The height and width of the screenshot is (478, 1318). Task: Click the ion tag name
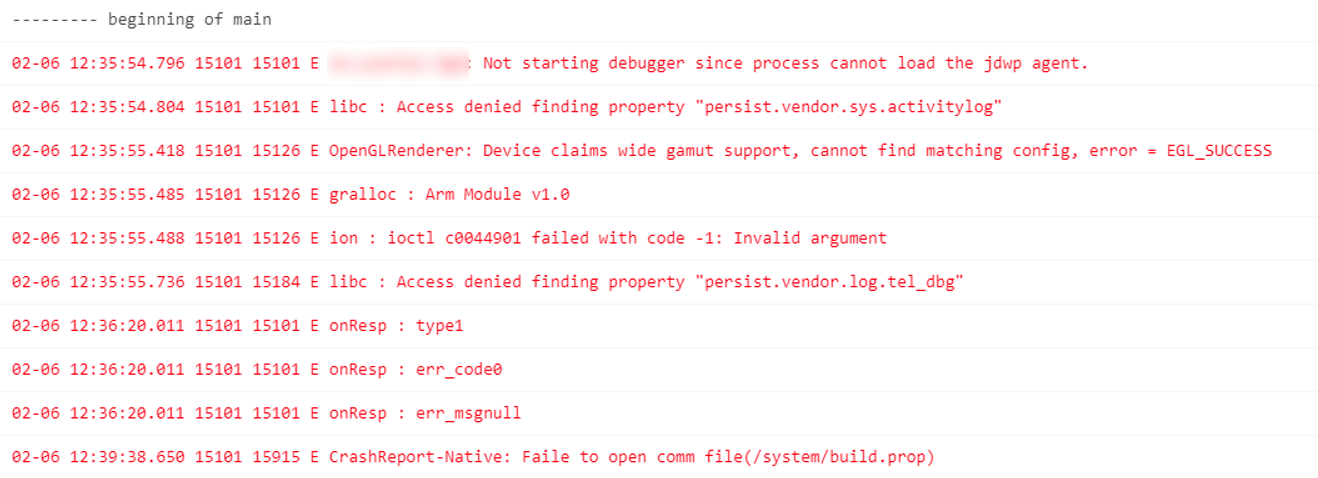(343, 238)
